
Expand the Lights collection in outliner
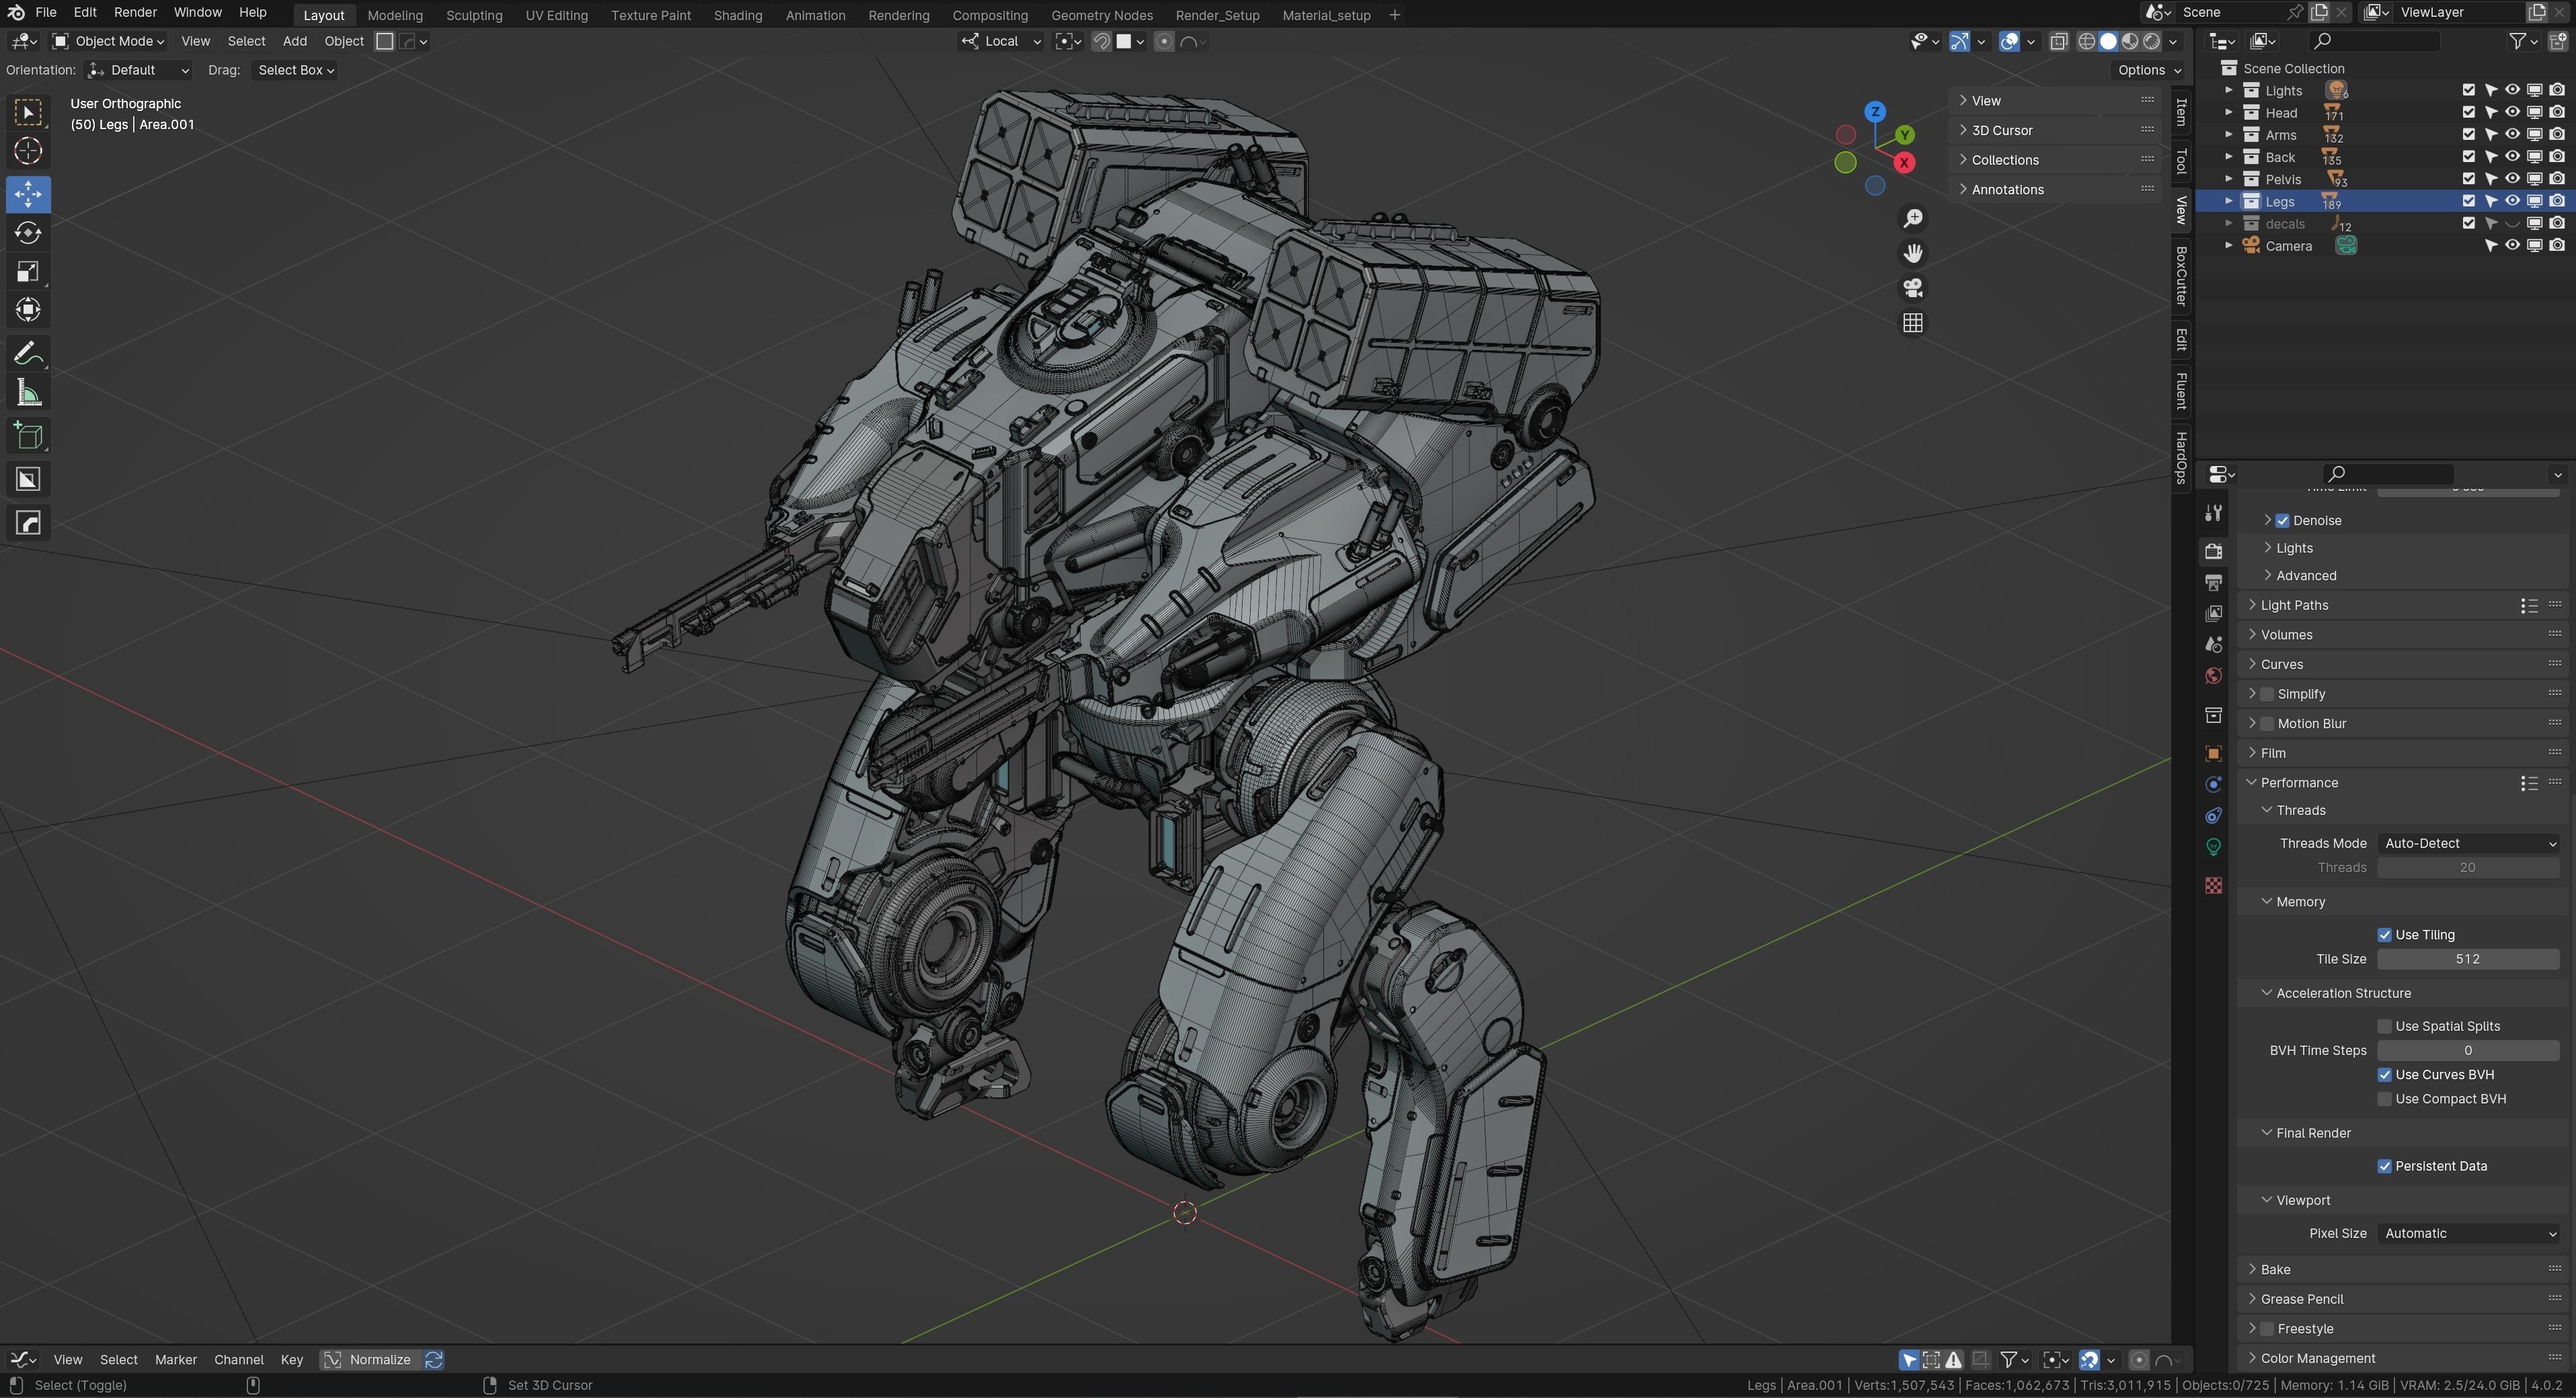(x=2228, y=90)
